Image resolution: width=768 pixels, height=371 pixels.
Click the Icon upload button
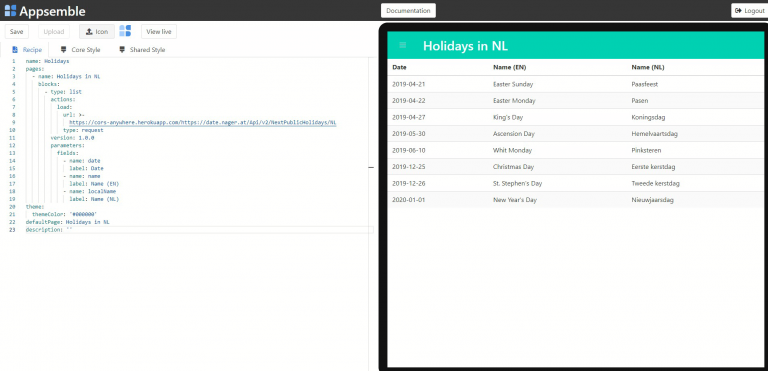pyautogui.click(x=97, y=31)
